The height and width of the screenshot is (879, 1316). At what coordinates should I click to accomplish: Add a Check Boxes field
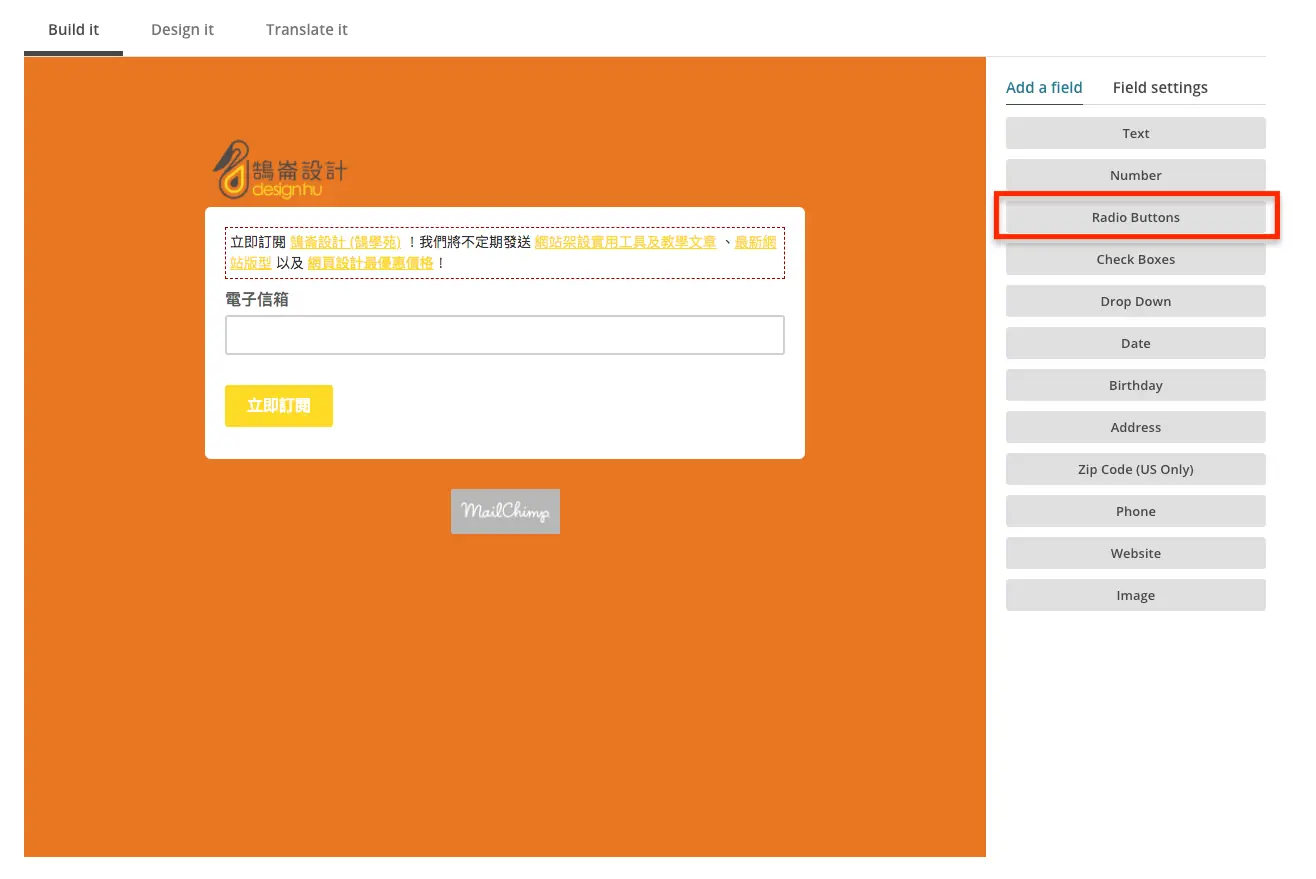pyautogui.click(x=1135, y=259)
